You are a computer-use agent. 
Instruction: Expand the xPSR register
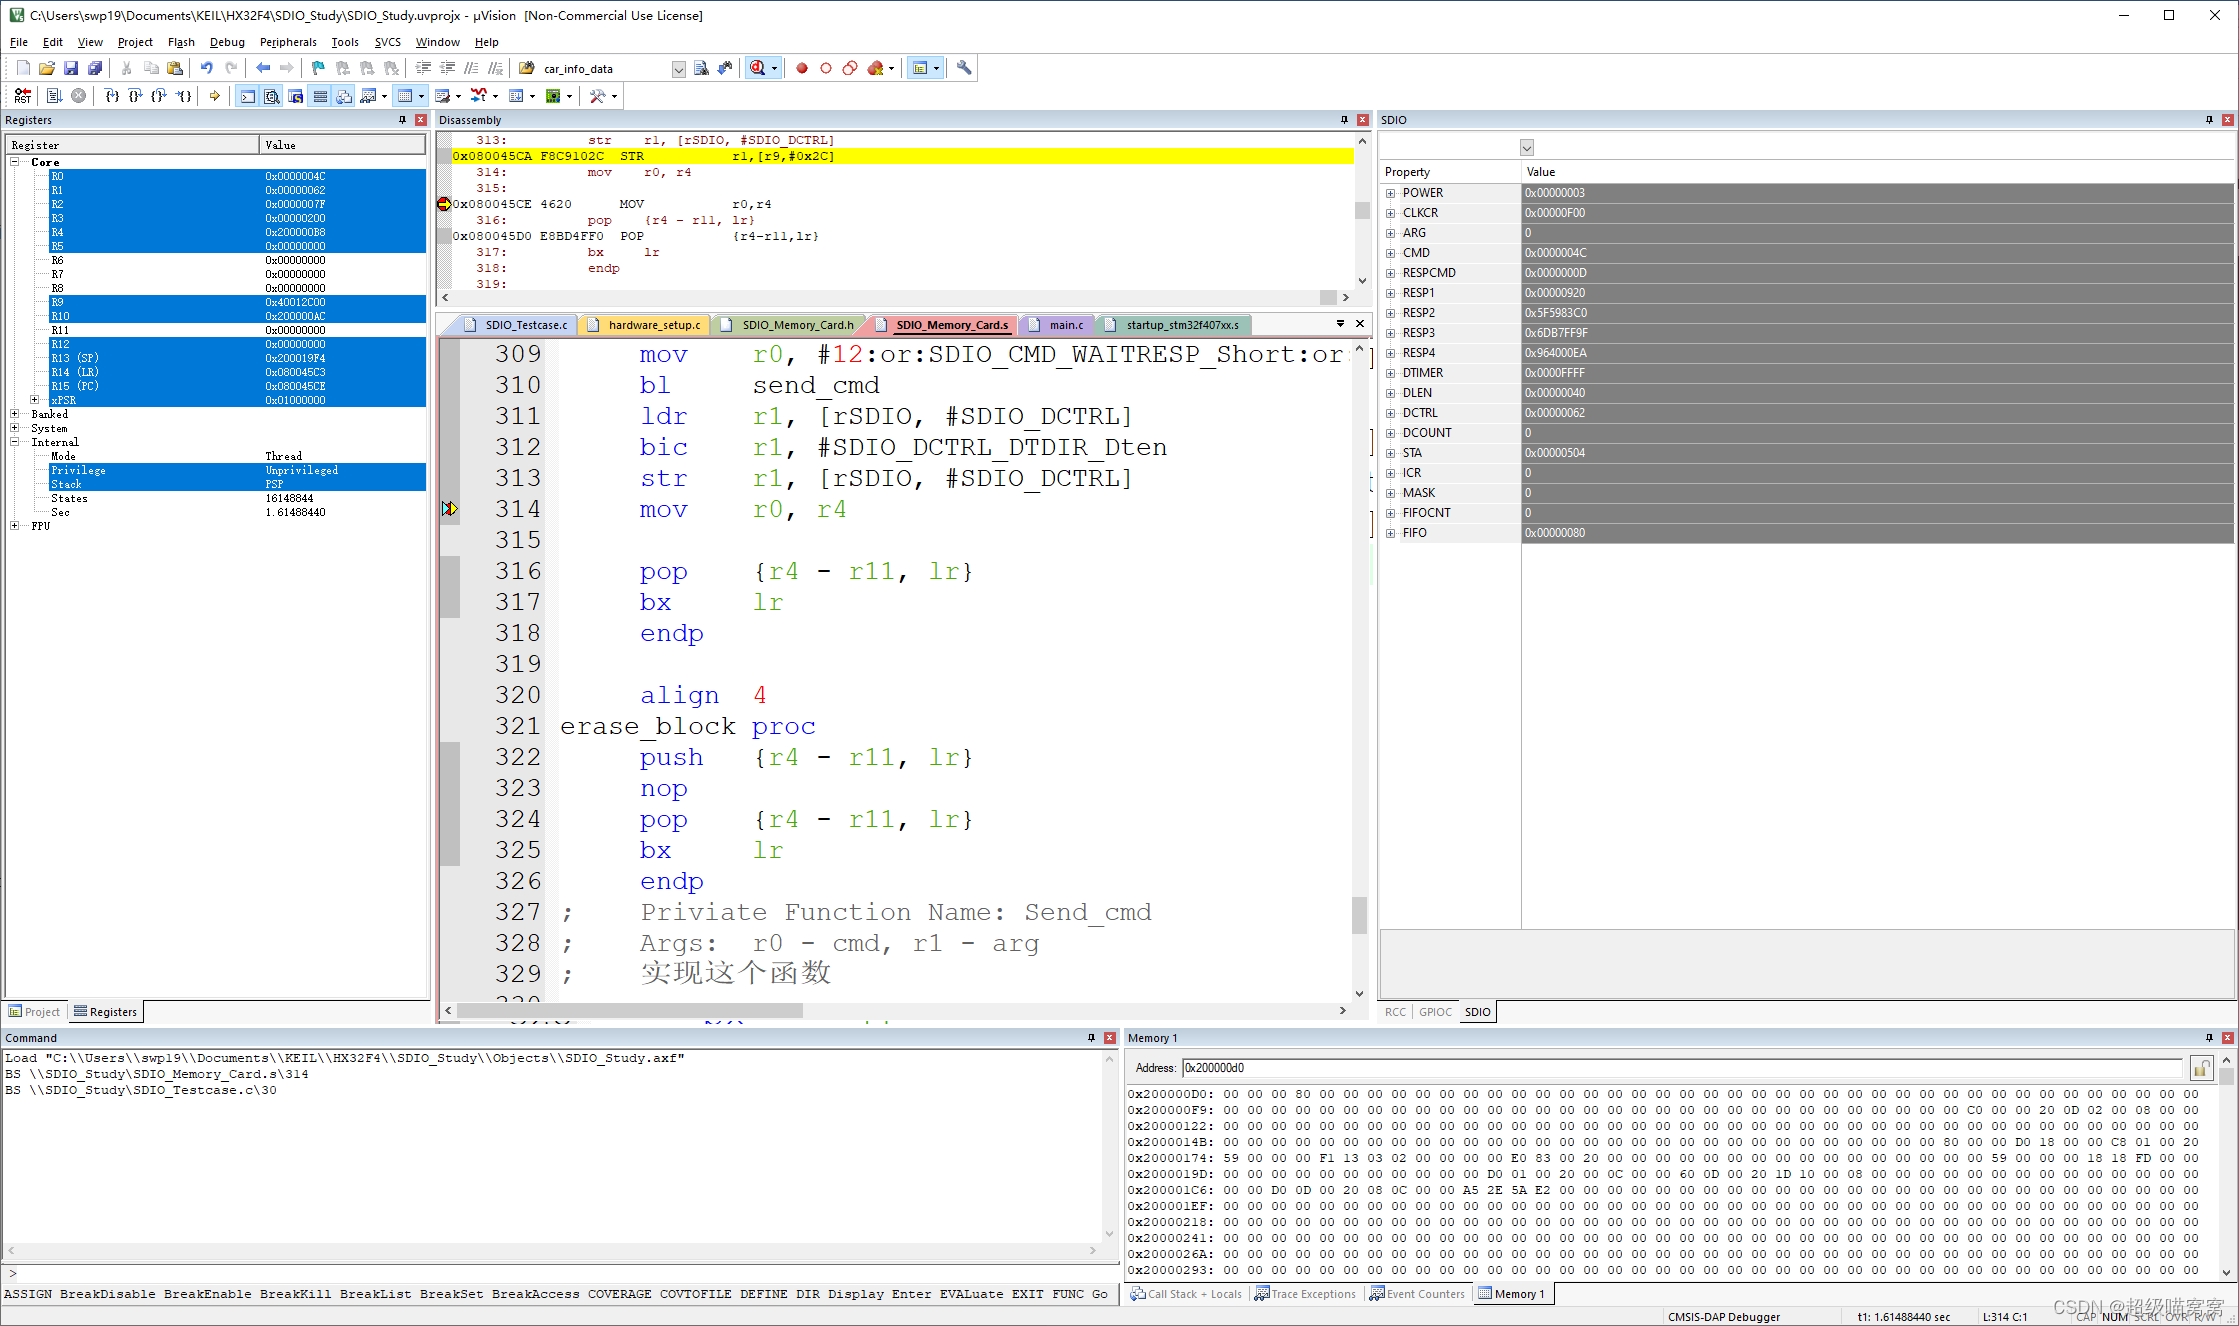tap(35, 400)
